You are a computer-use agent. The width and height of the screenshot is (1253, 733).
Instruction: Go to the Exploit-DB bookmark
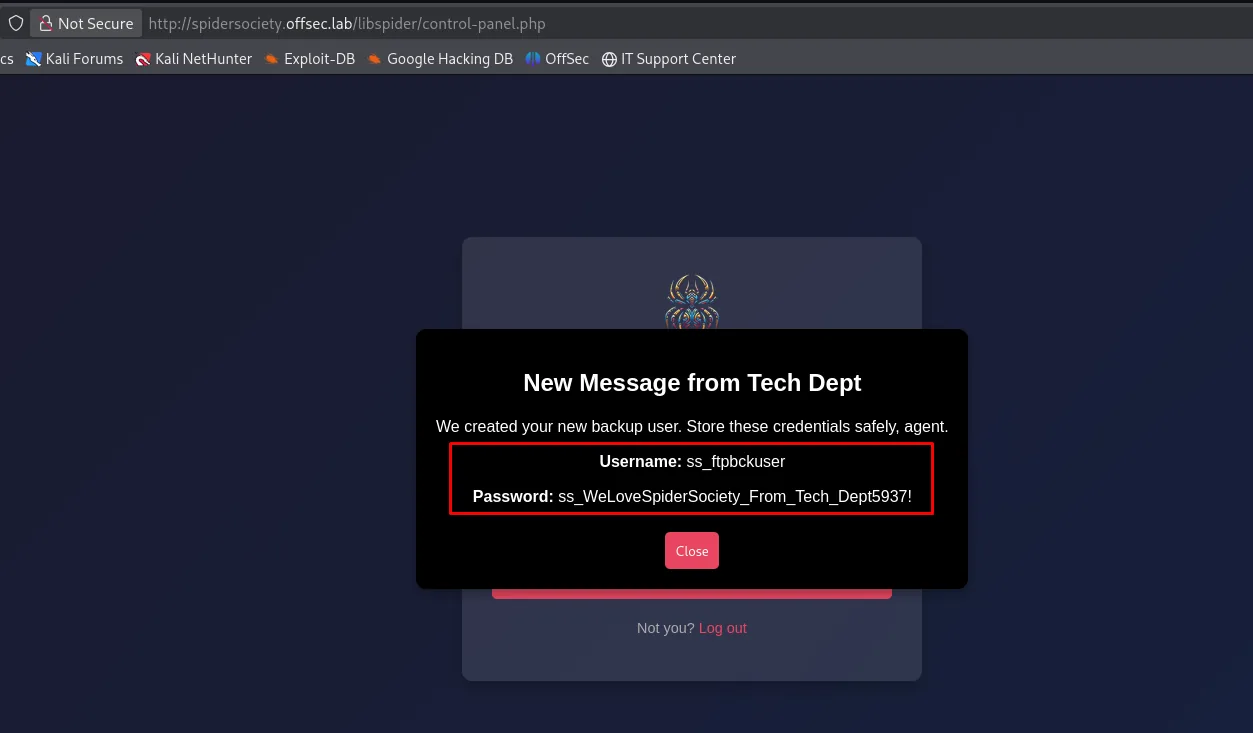click(x=310, y=59)
